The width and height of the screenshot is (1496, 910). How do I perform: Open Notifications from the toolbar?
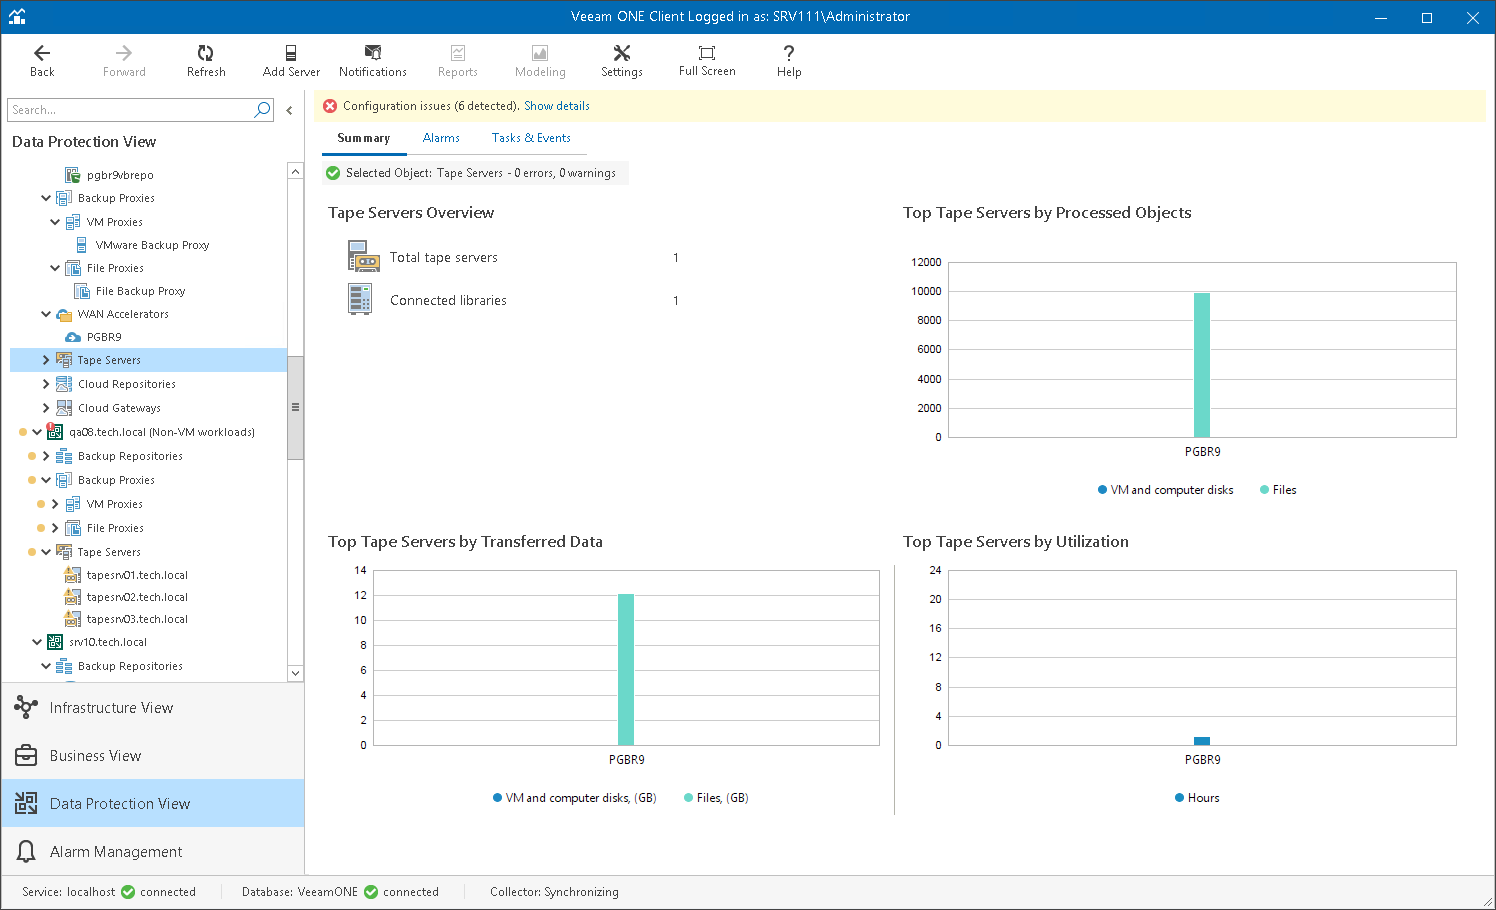coord(372,60)
